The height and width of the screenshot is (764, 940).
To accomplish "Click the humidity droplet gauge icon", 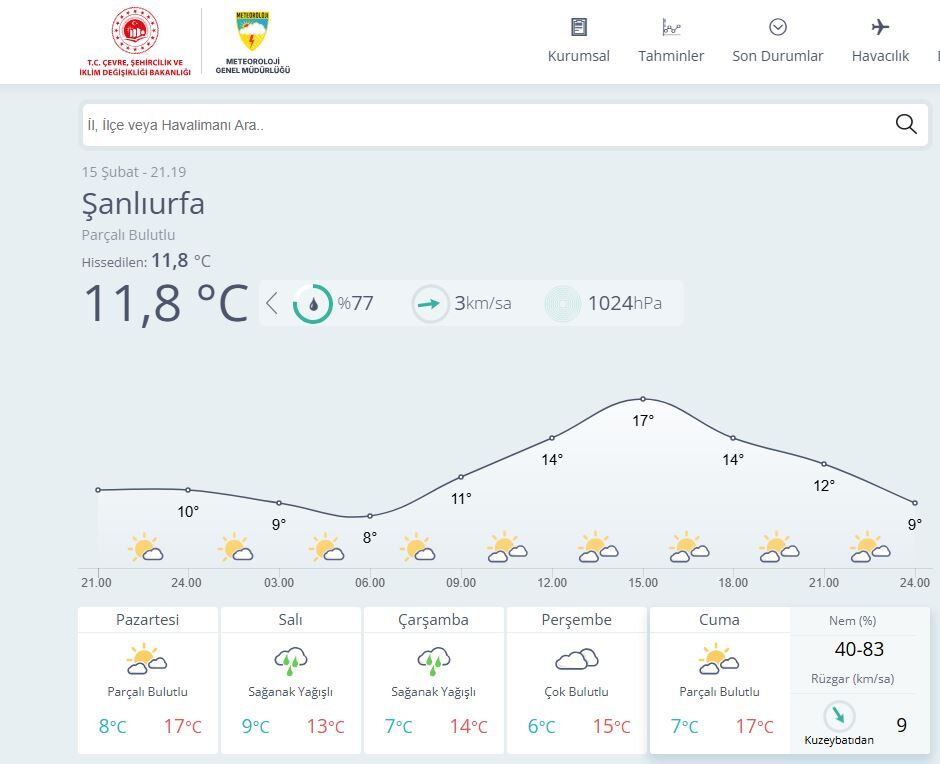I will (x=312, y=303).
